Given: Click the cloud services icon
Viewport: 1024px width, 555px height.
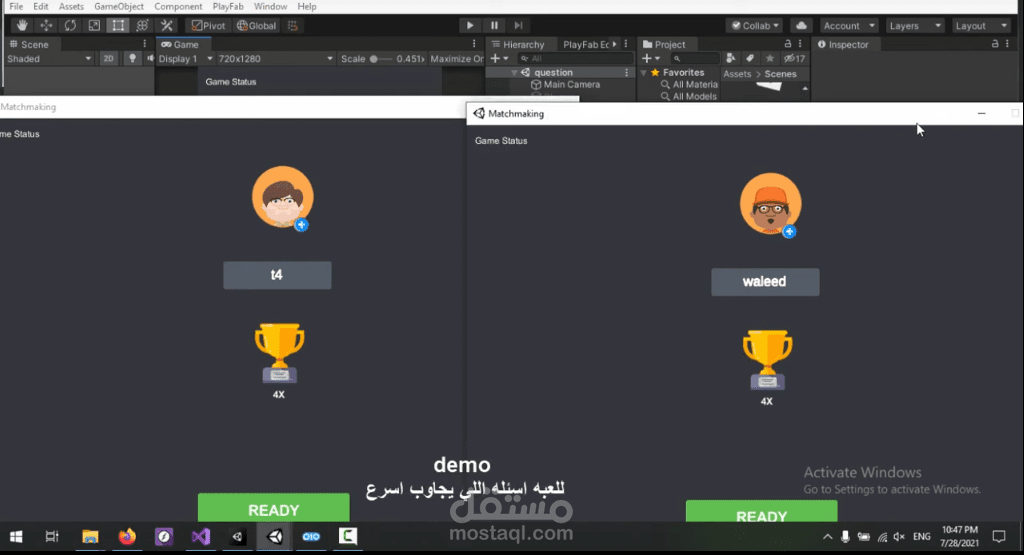Looking at the screenshot, I should click(x=801, y=25).
